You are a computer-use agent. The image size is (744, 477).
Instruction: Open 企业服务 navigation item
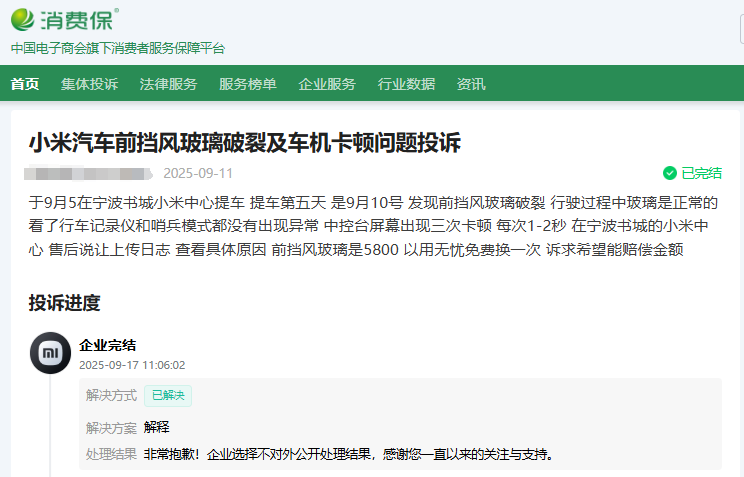click(327, 84)
